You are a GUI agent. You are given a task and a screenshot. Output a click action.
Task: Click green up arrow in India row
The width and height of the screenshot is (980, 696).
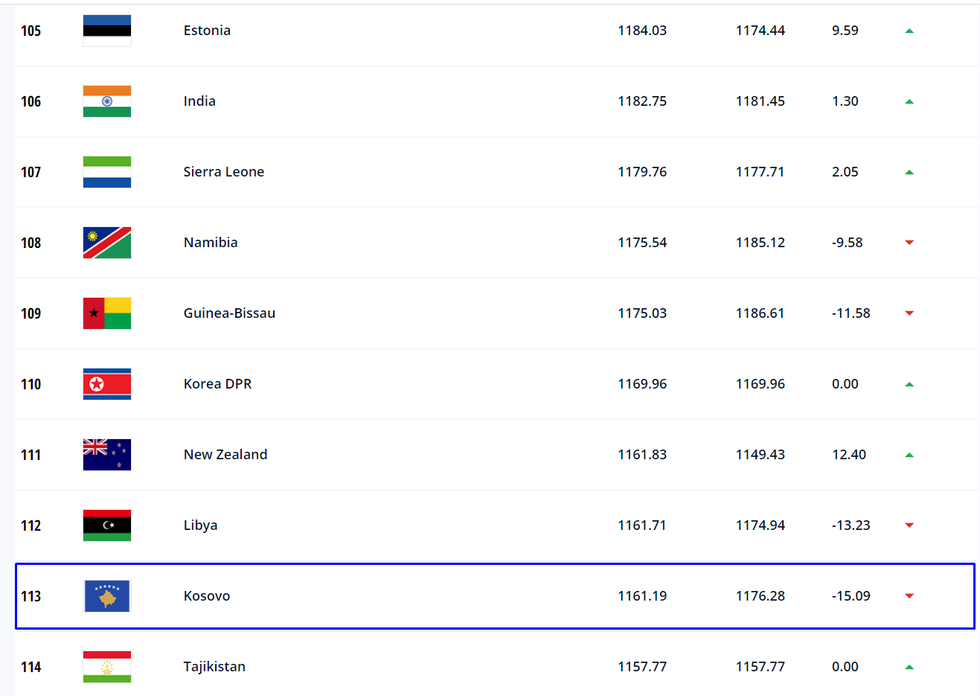909,101
